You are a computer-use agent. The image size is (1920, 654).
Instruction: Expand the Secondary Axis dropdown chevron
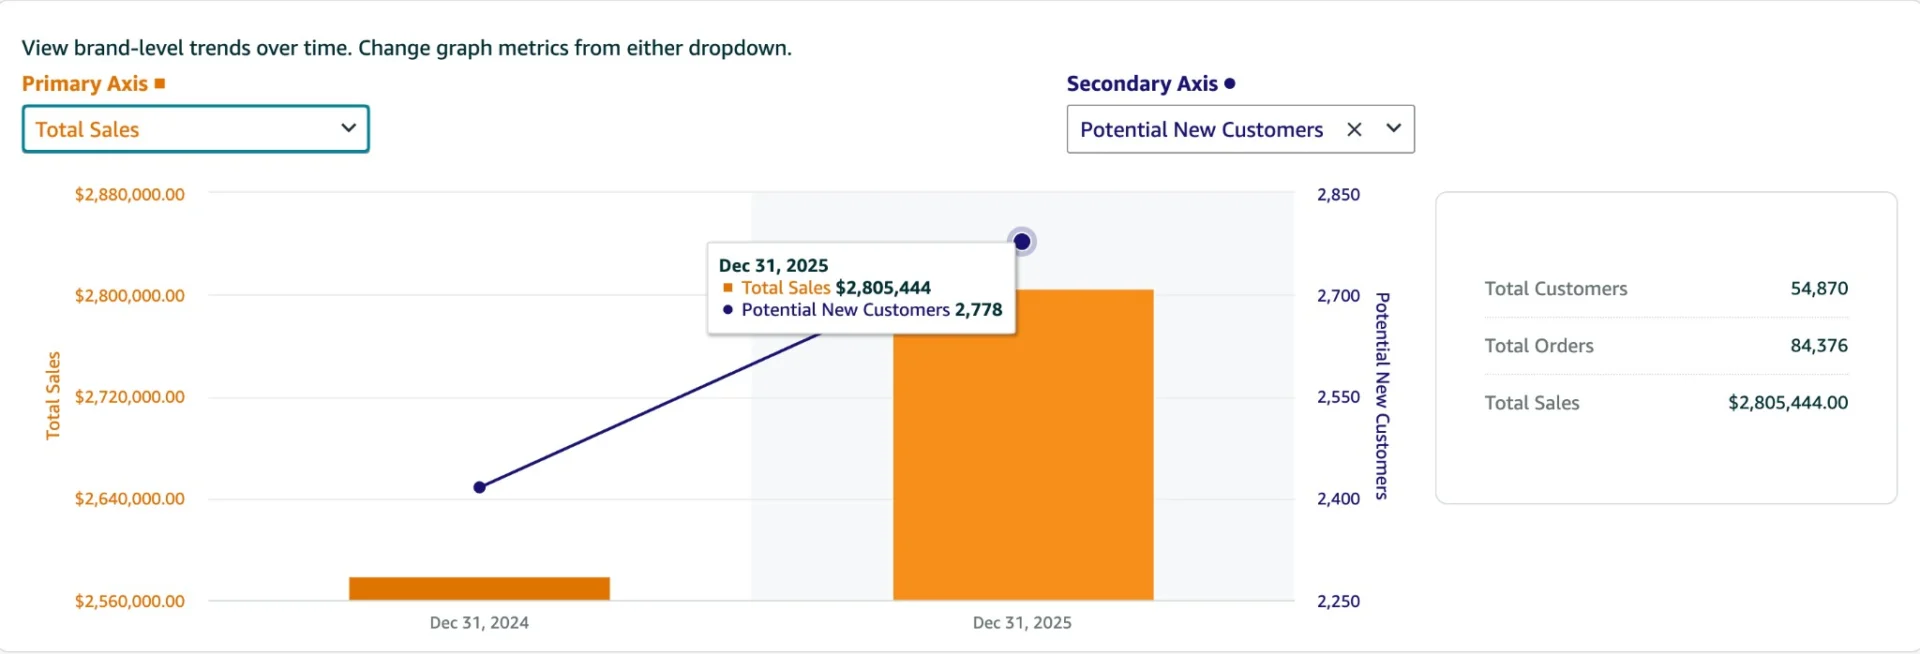point(1393,128)
